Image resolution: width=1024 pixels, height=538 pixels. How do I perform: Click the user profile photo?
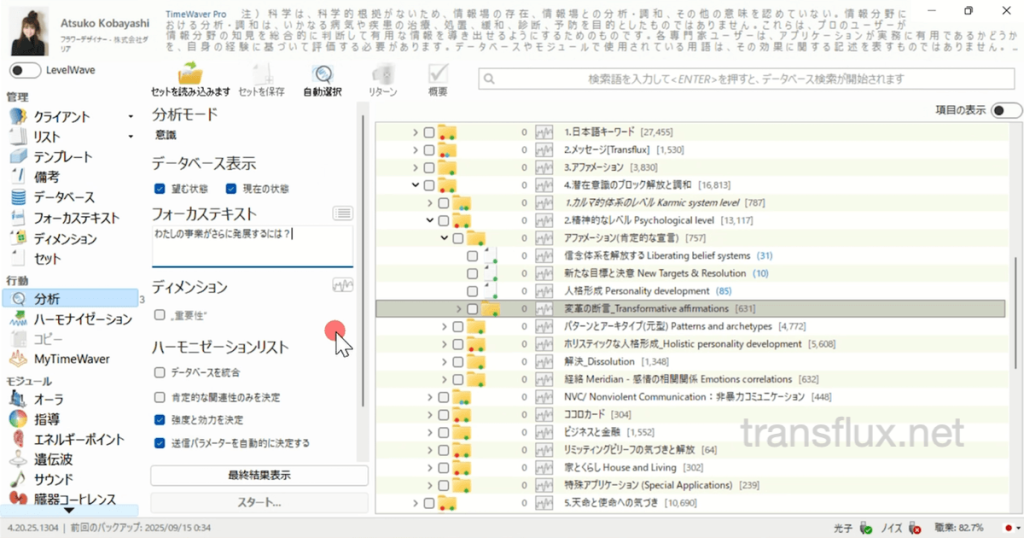[30, 31]
